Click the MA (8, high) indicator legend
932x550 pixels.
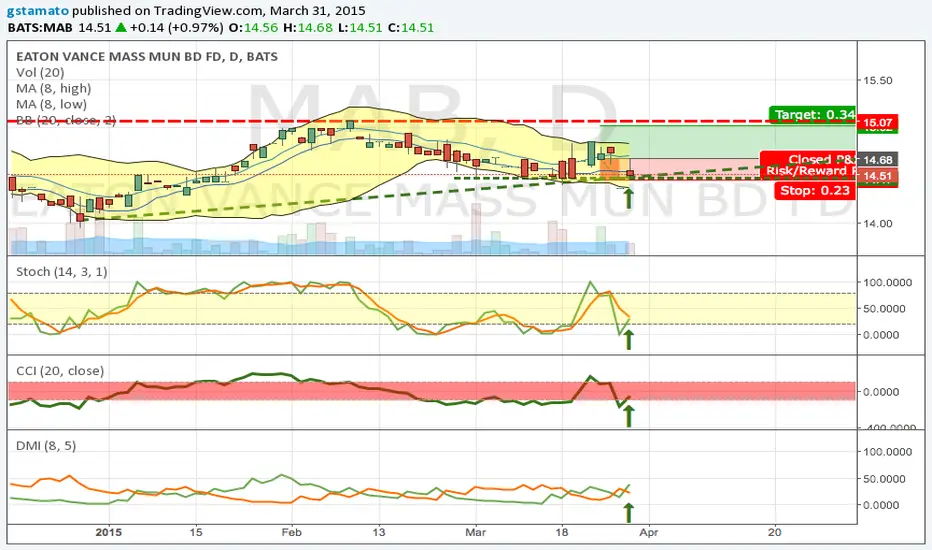pyautogui.click(x=53, y=89)
